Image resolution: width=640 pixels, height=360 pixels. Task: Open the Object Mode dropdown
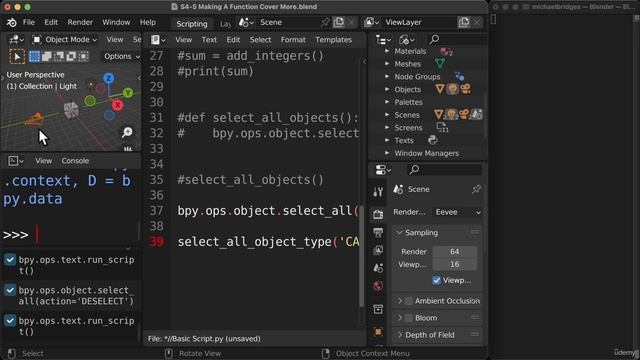coord(64,40)
